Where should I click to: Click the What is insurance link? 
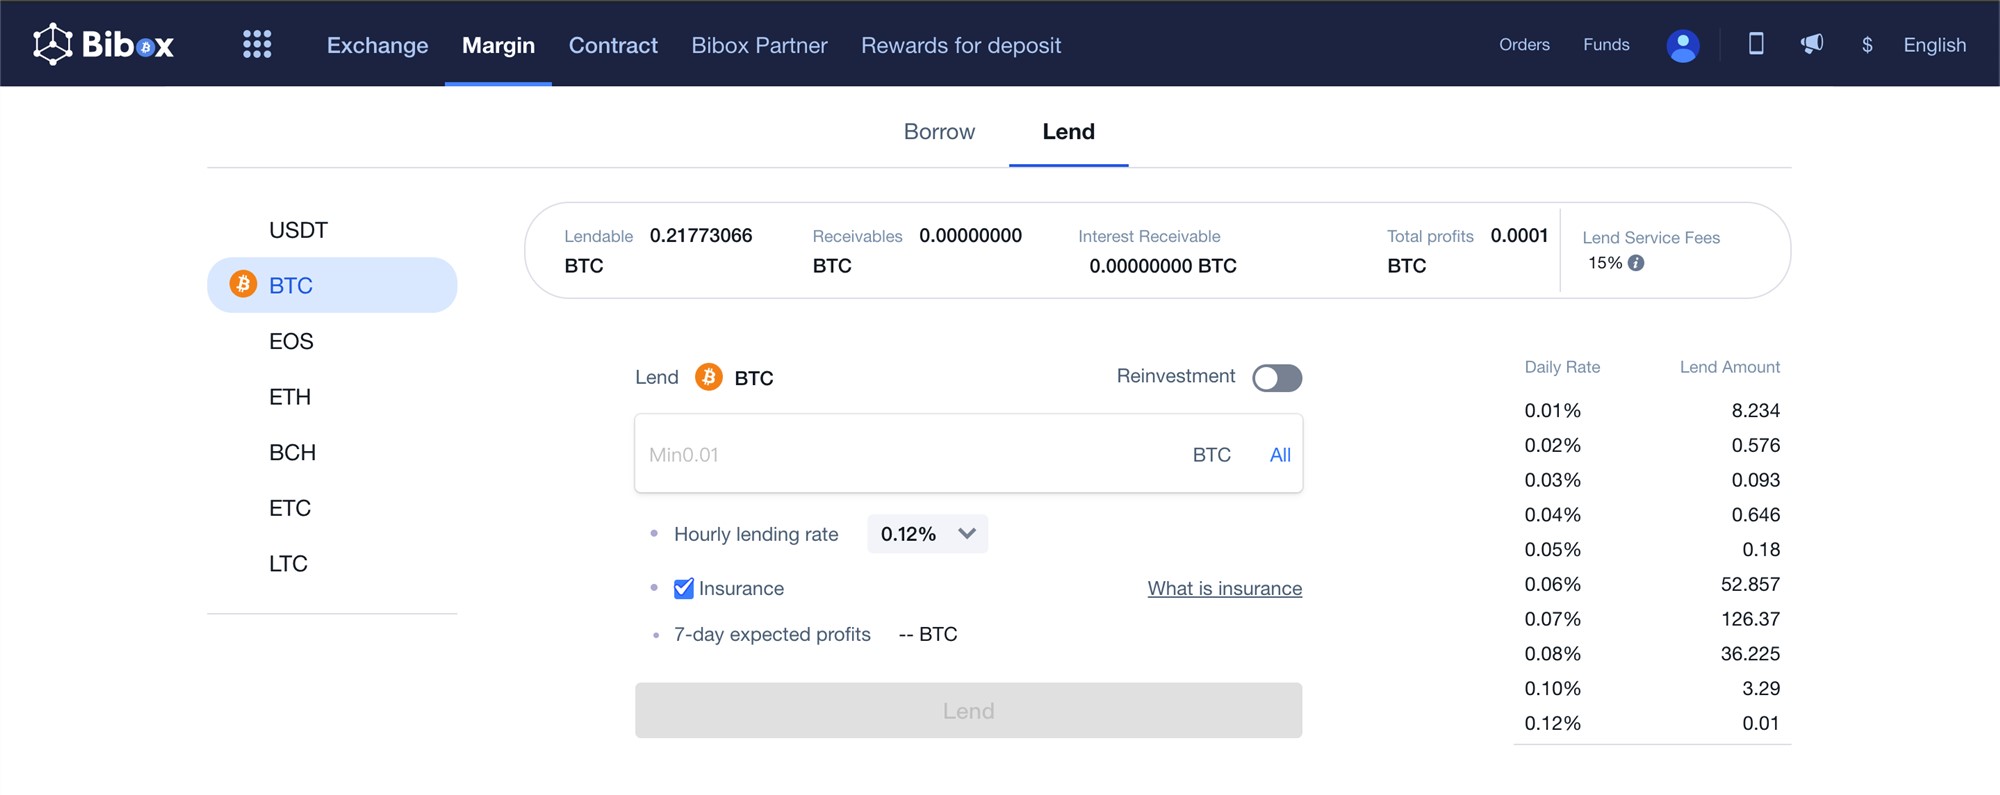(1224, 588)
